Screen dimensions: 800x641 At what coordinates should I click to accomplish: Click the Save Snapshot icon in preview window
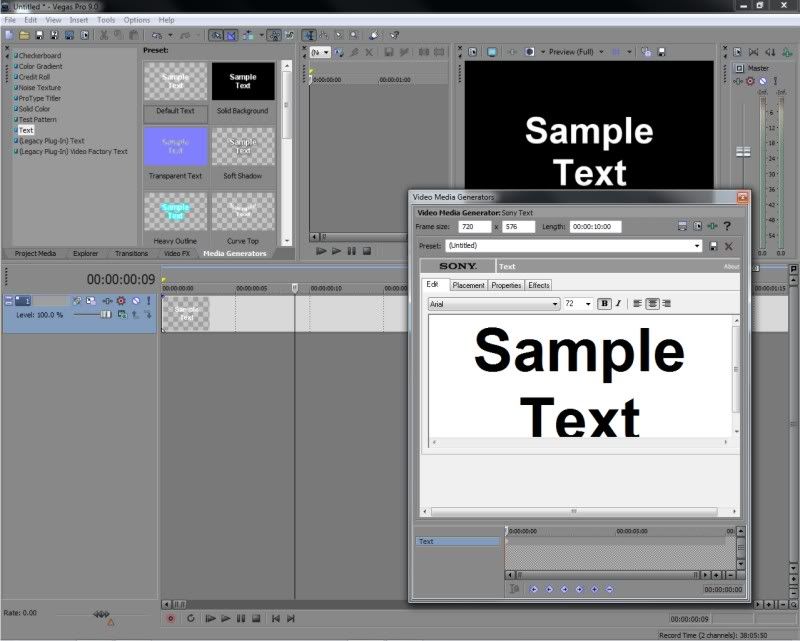click(661, 52)
